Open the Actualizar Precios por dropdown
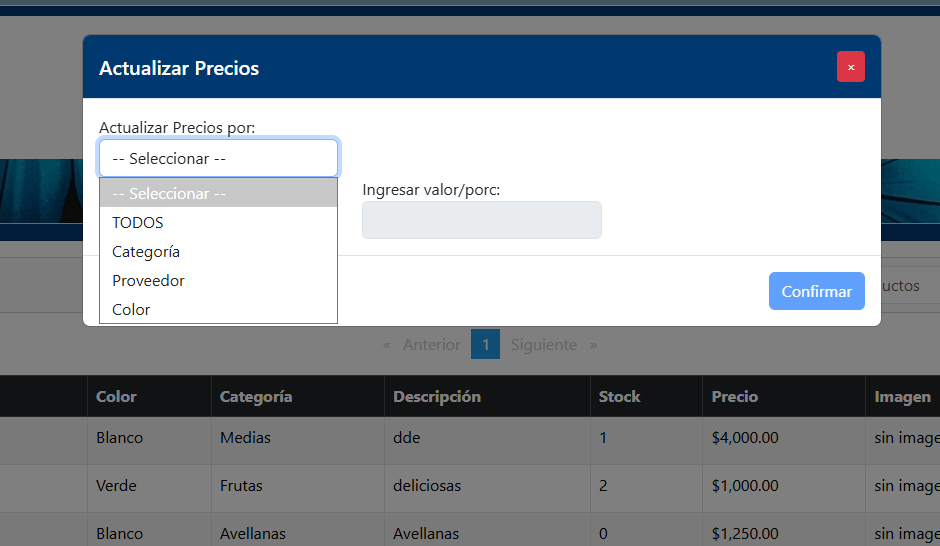940x546 pixels. pos(218,158)
